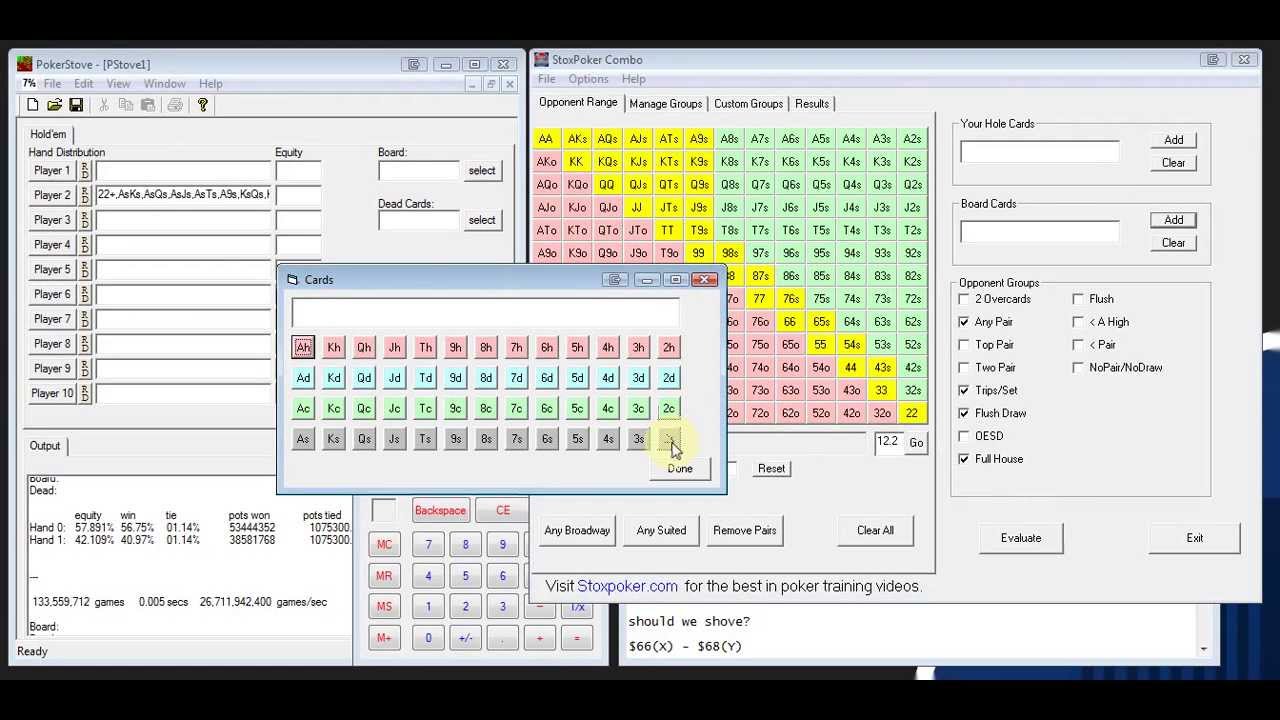Image resolution: width=1280 pixels, height=720 pixels.
Task: Click the New document toolbar icon
Action: coord(33,105)
